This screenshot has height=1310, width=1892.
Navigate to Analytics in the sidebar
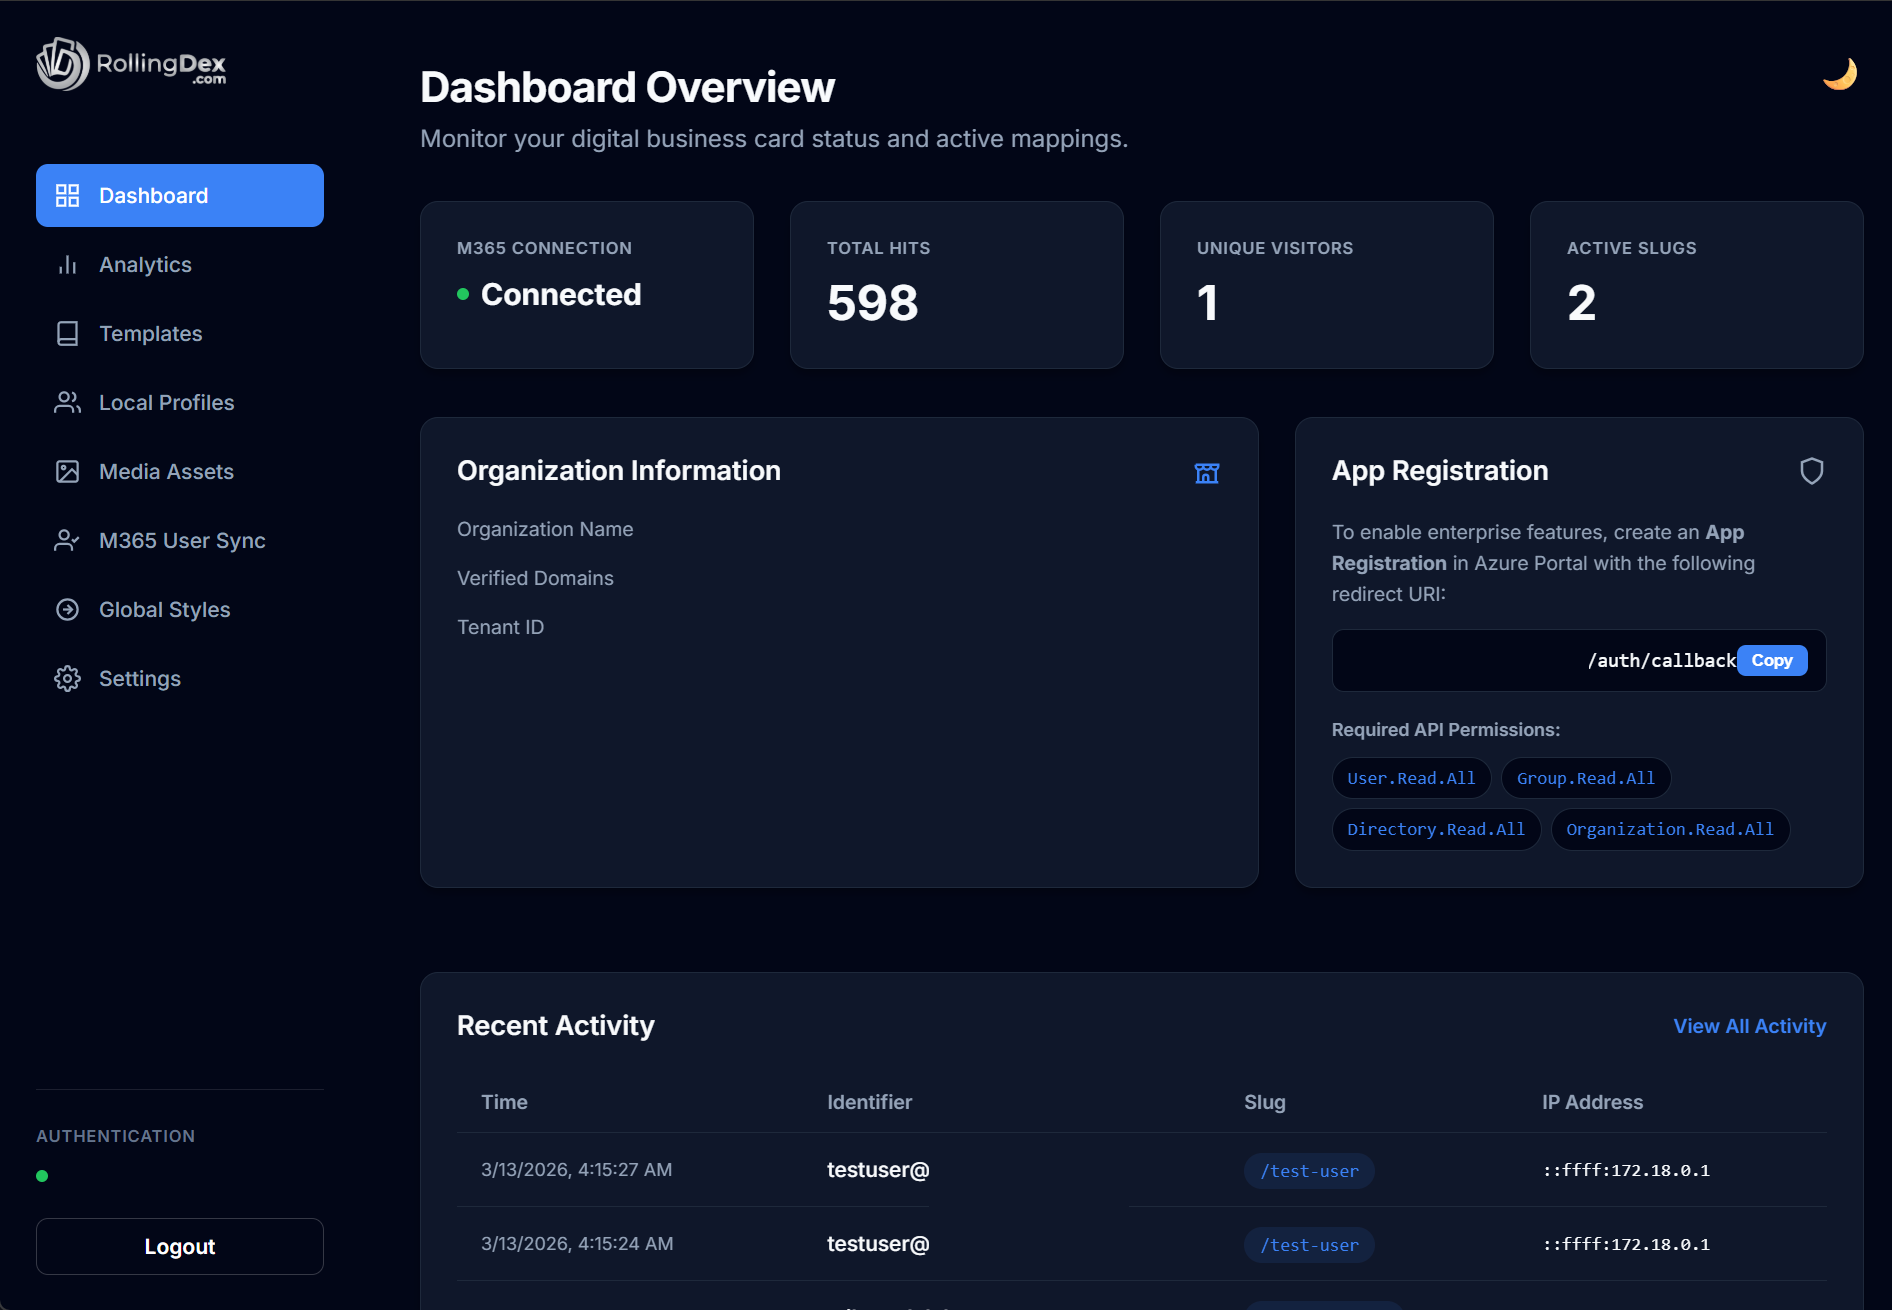click(145, 264)
